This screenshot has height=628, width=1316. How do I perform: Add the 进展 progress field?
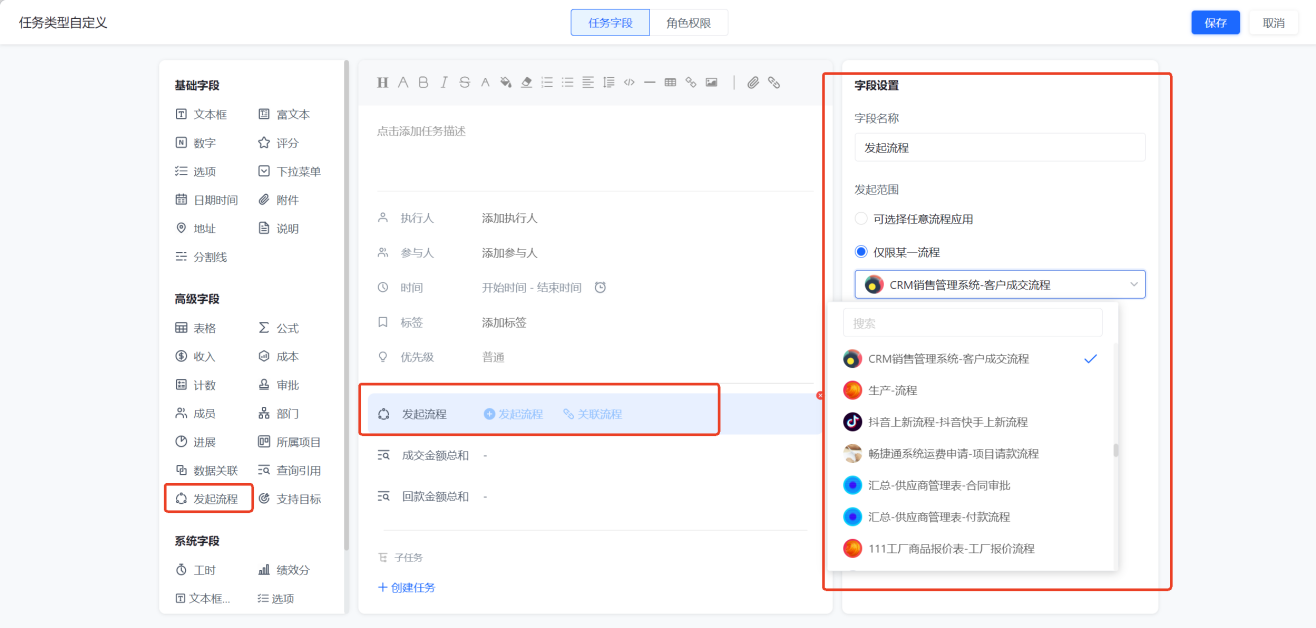tap(195, 442)
